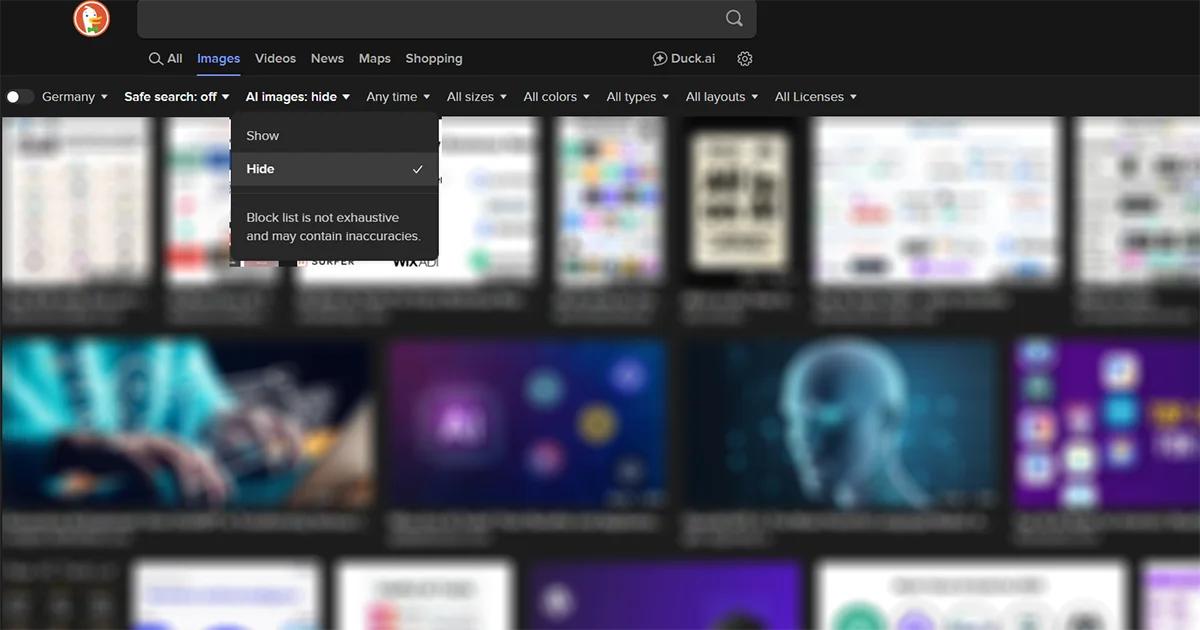This screenshot has width=1200, height=630.
Task: Click the DuckDuckGo duck logo
Action: pos(91,19)
